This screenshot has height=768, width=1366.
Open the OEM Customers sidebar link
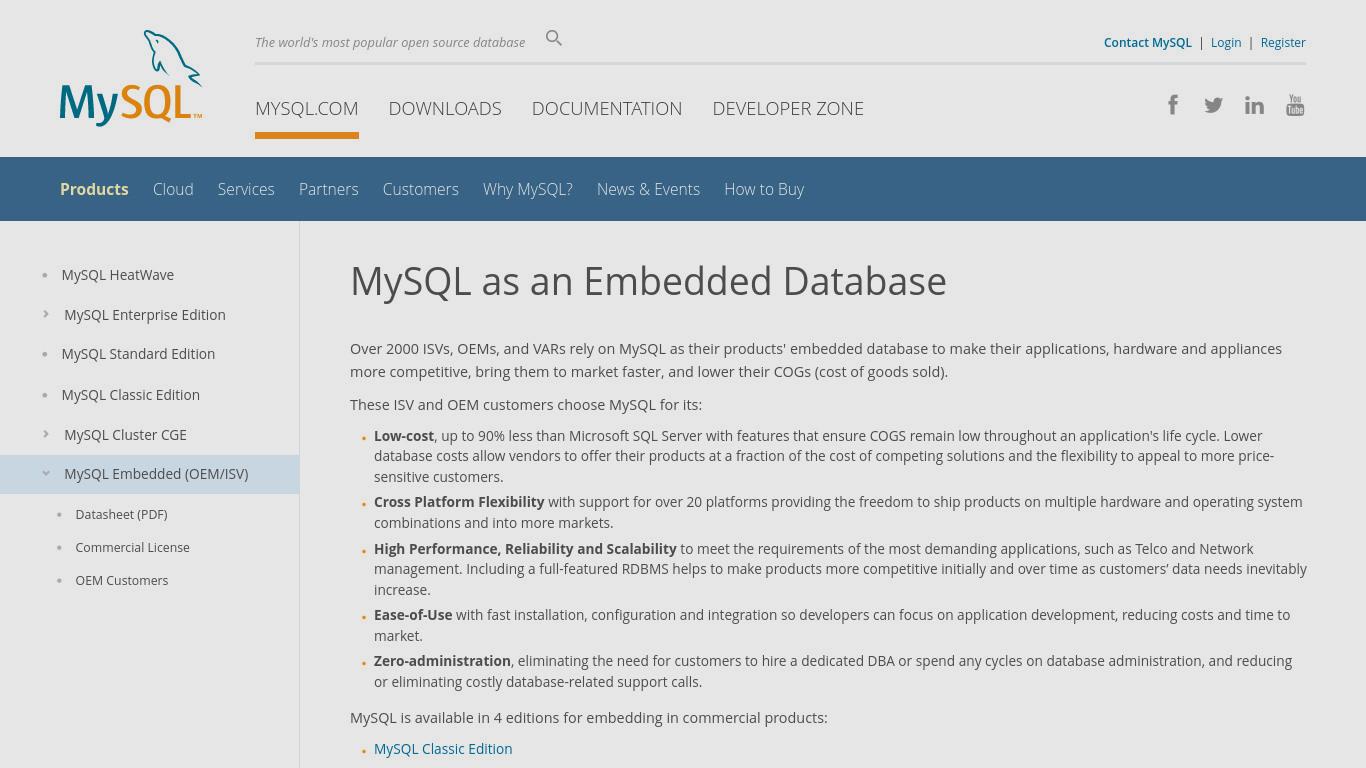tap(122, 580)
